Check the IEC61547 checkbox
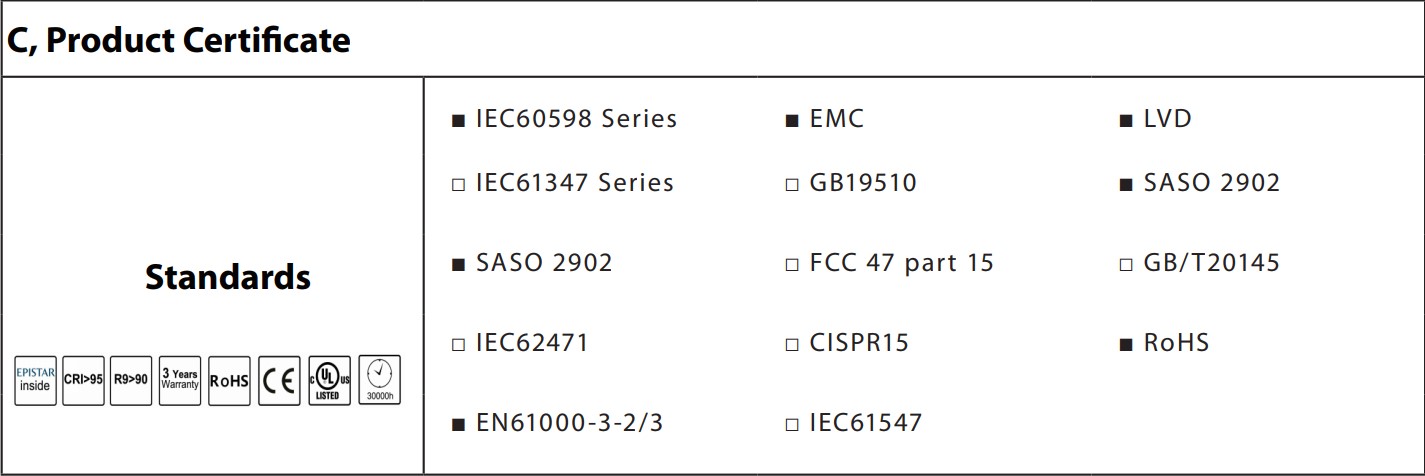The height and width of the screenshot is (476, 1425). pos(792,425)
